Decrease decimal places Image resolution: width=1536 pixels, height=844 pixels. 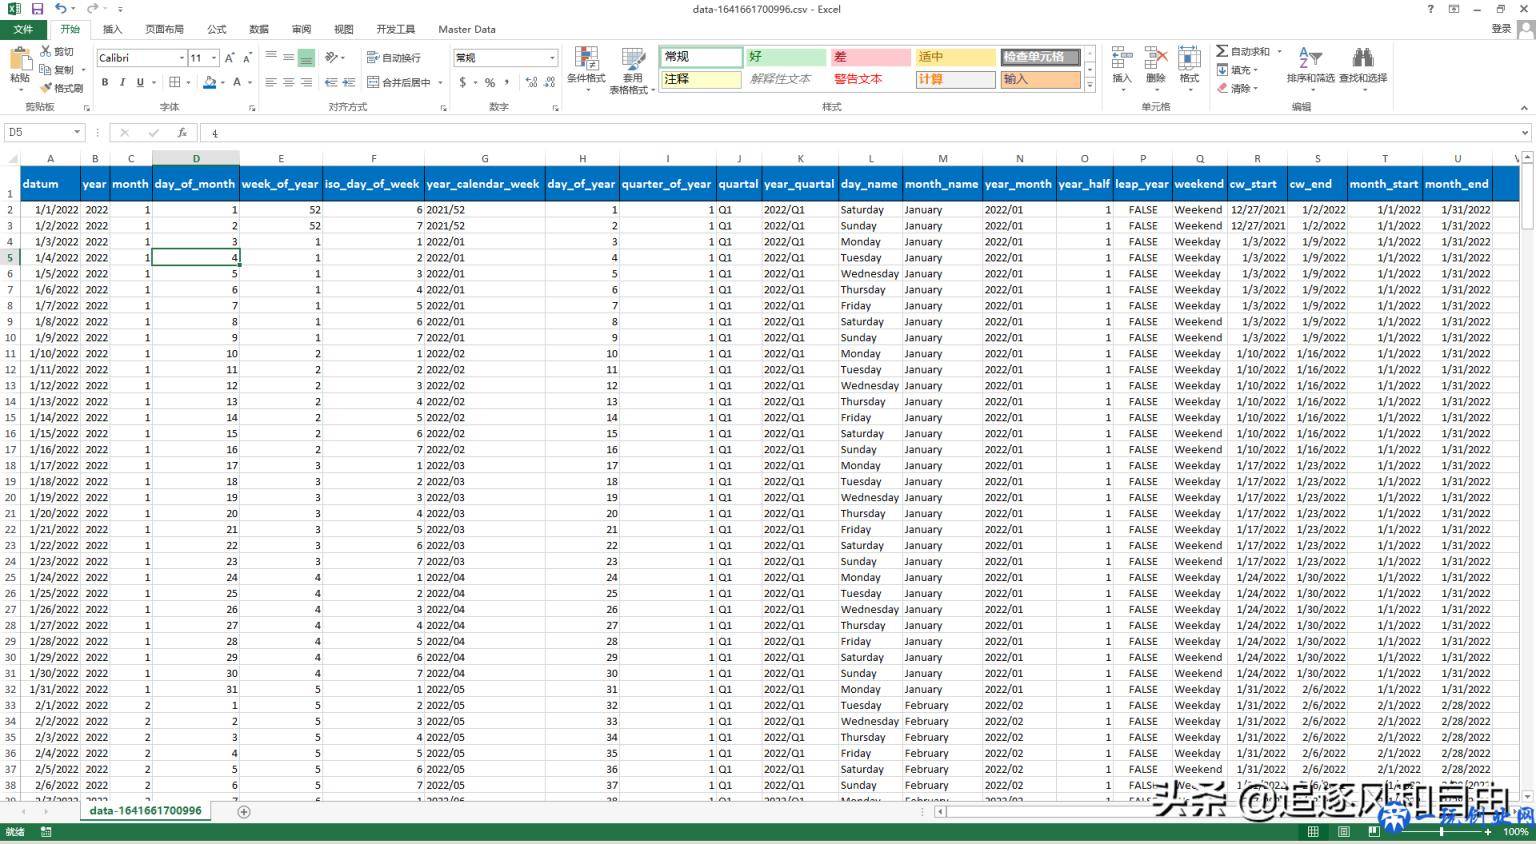(550, 82)
